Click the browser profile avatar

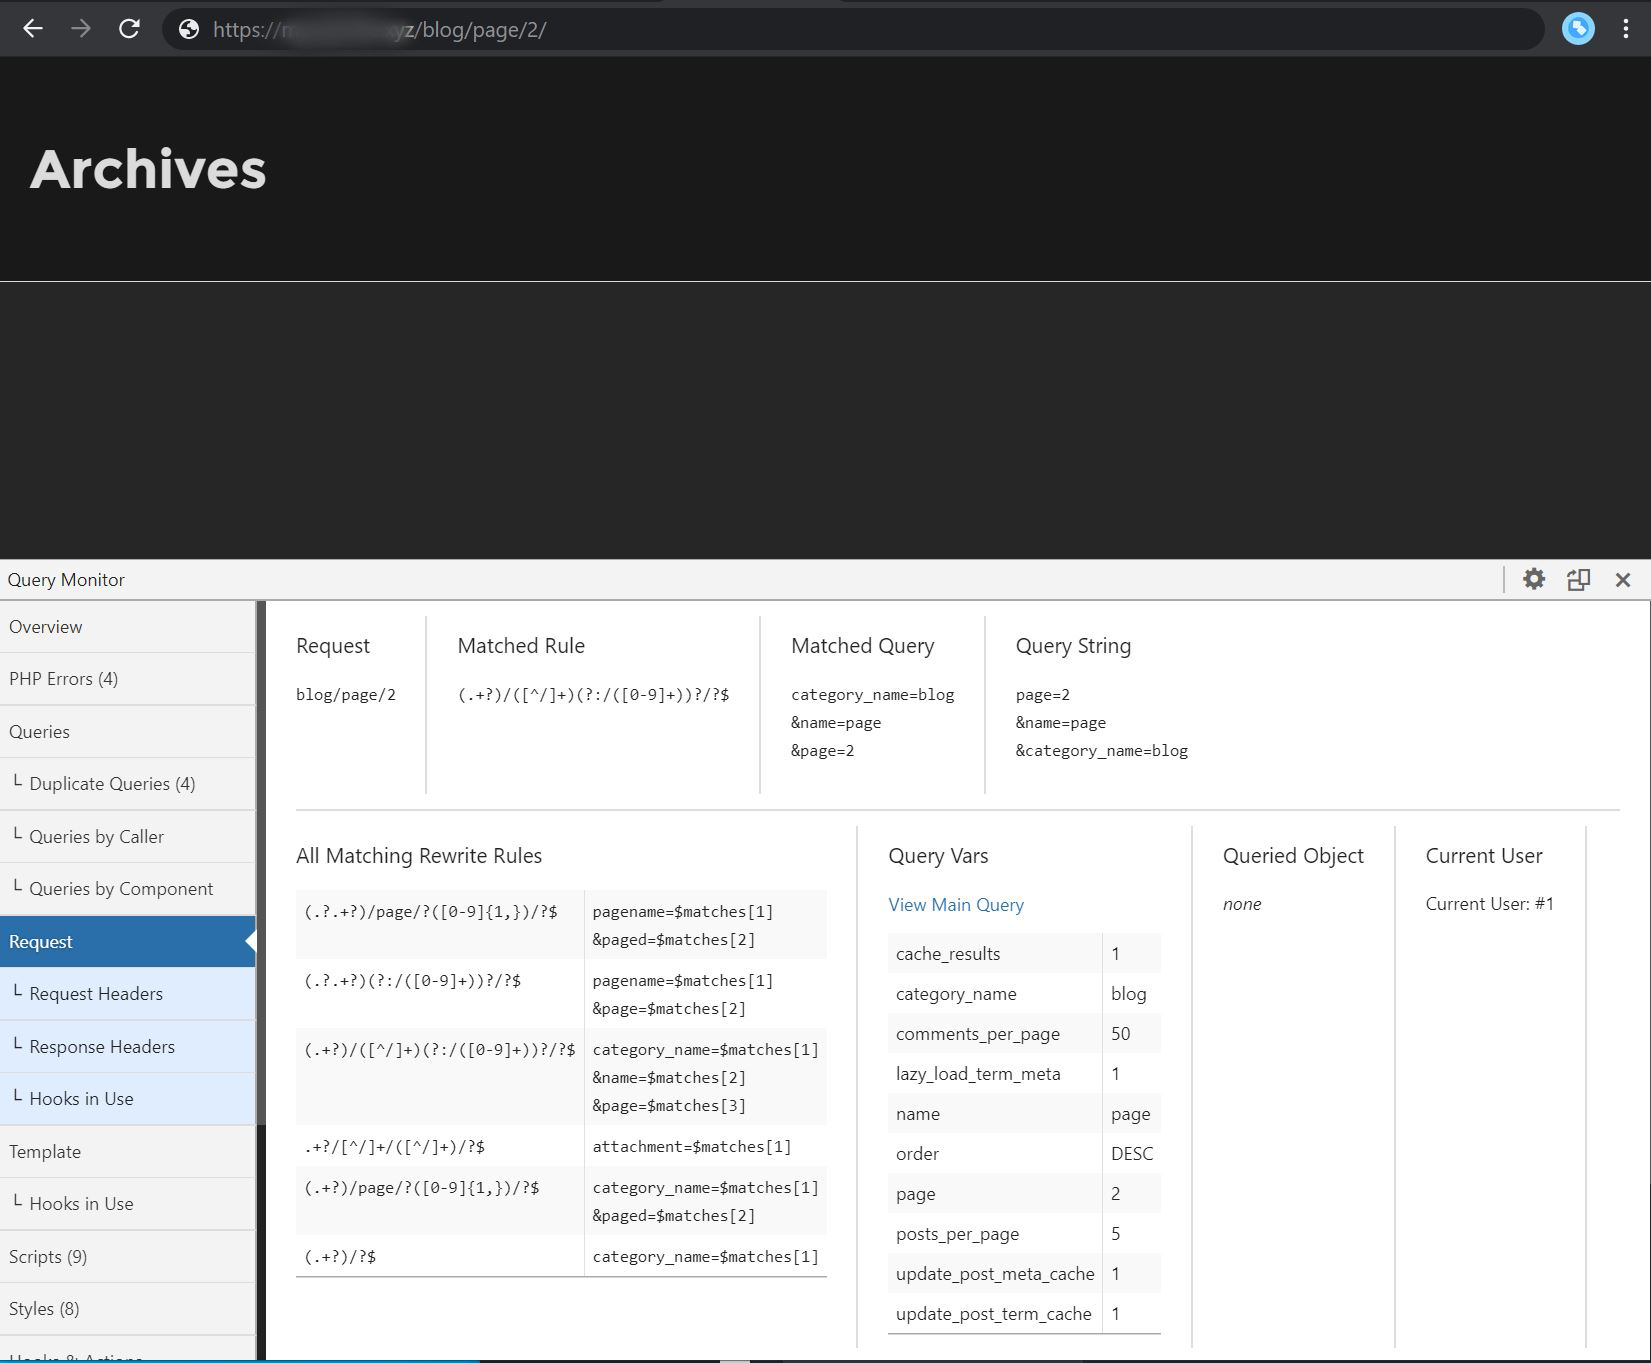[1578, 29]
